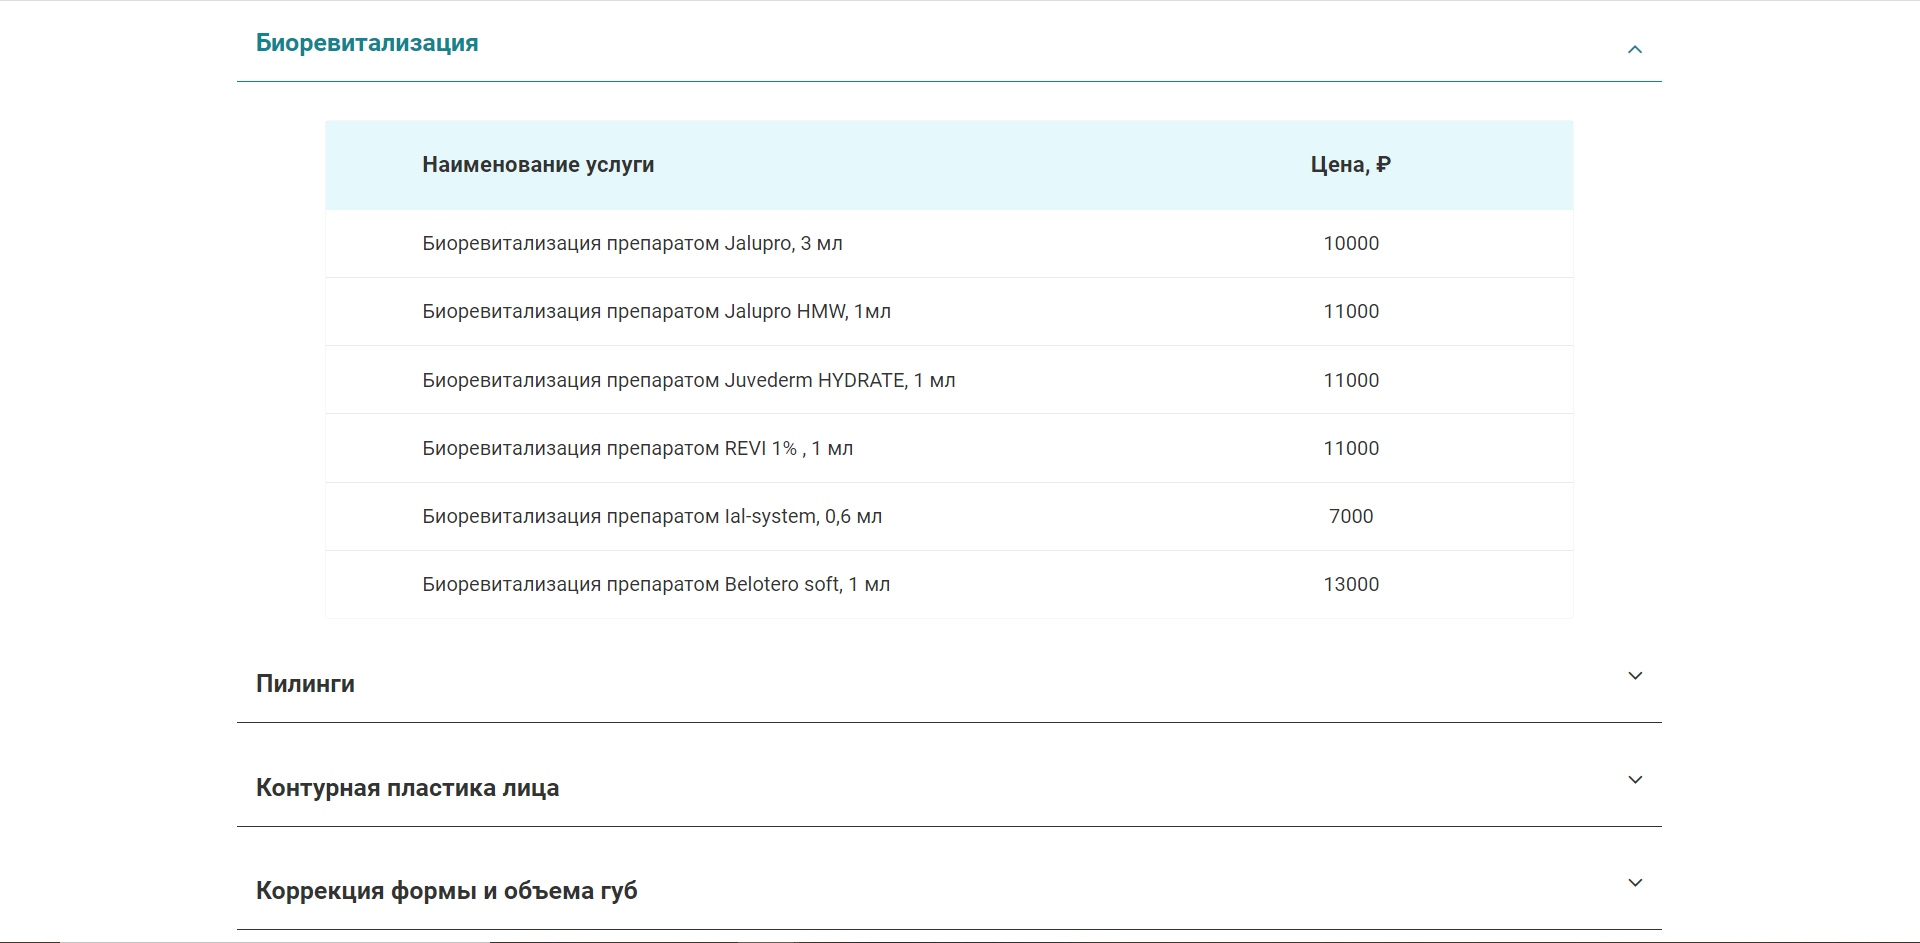Select the Jalupro HMW, 1мл service

tap(656, 312)
